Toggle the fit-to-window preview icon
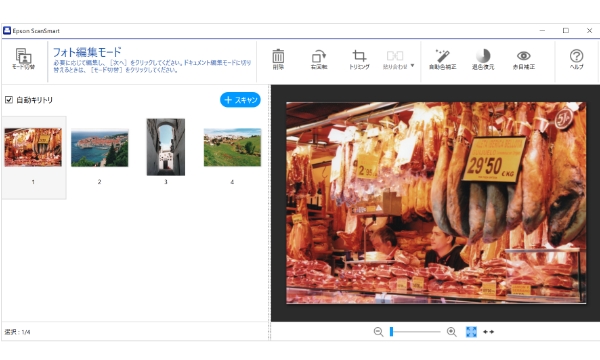This screenshot has height=360, width=600. pyautogui.click(x=471, y=332)
